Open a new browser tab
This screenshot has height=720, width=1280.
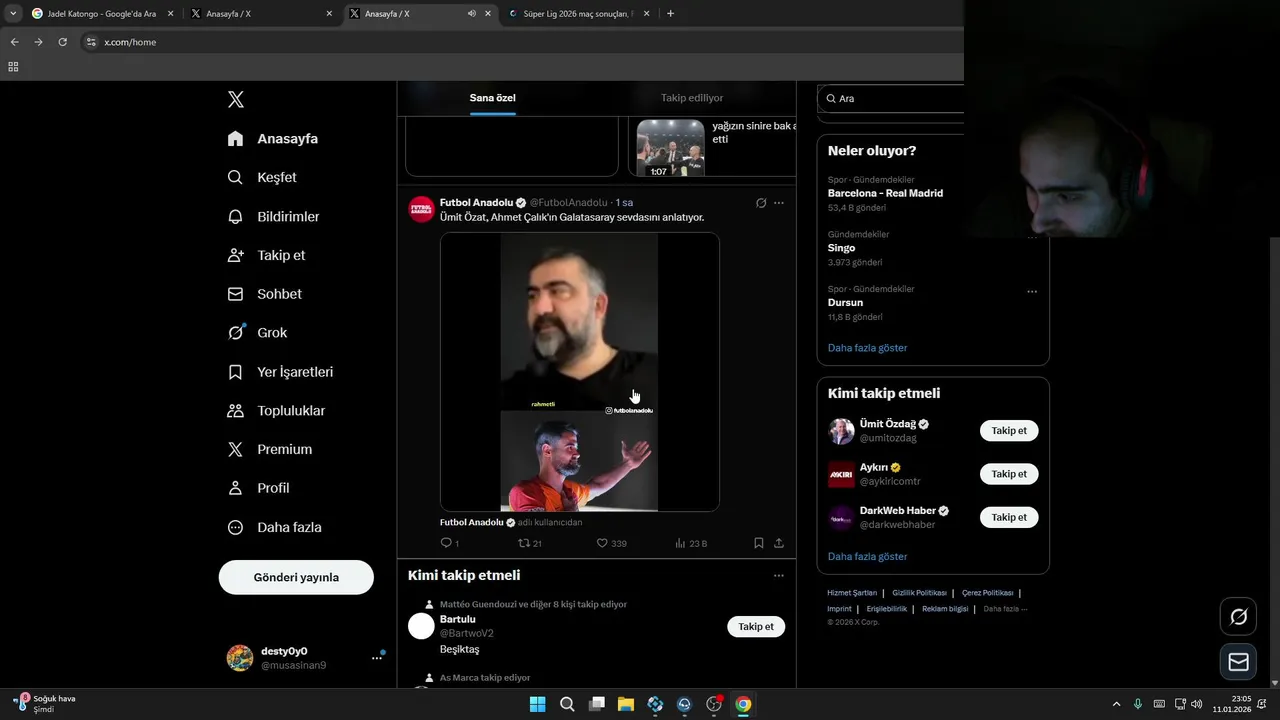click(670, 14)
